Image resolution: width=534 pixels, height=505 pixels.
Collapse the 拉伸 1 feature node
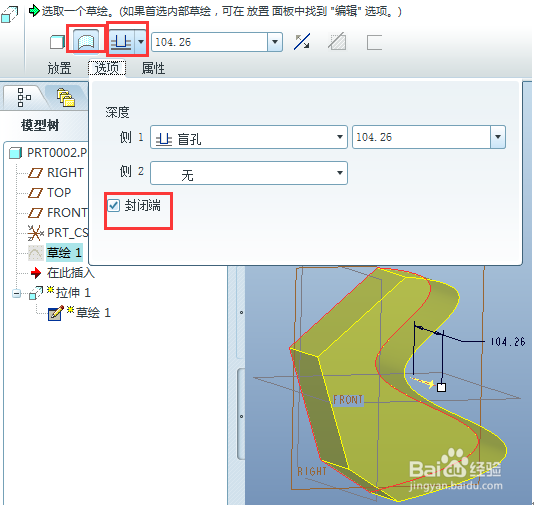[x=17, y=293]
